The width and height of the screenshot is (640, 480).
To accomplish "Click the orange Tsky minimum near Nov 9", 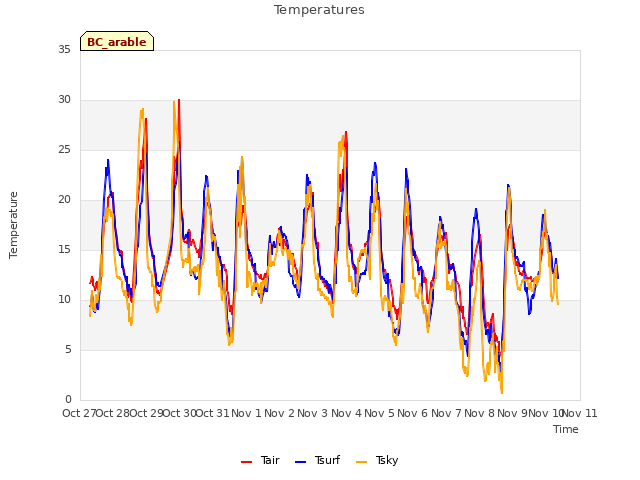I will tap(502, 393).
